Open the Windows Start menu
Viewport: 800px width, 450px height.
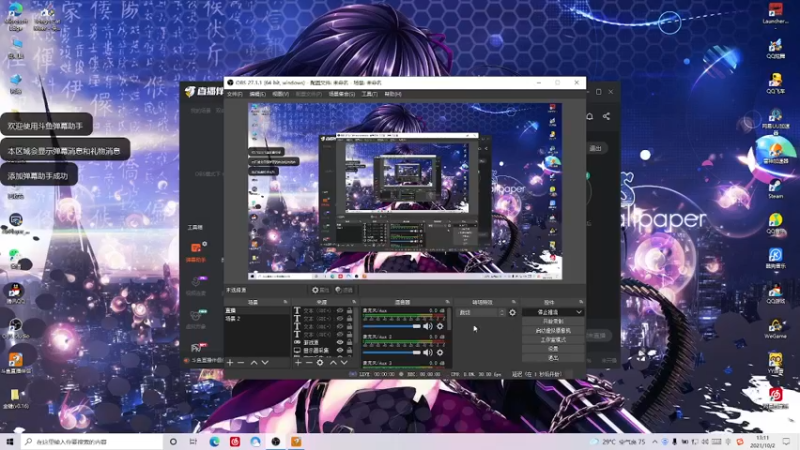click(x=10, y=441)
